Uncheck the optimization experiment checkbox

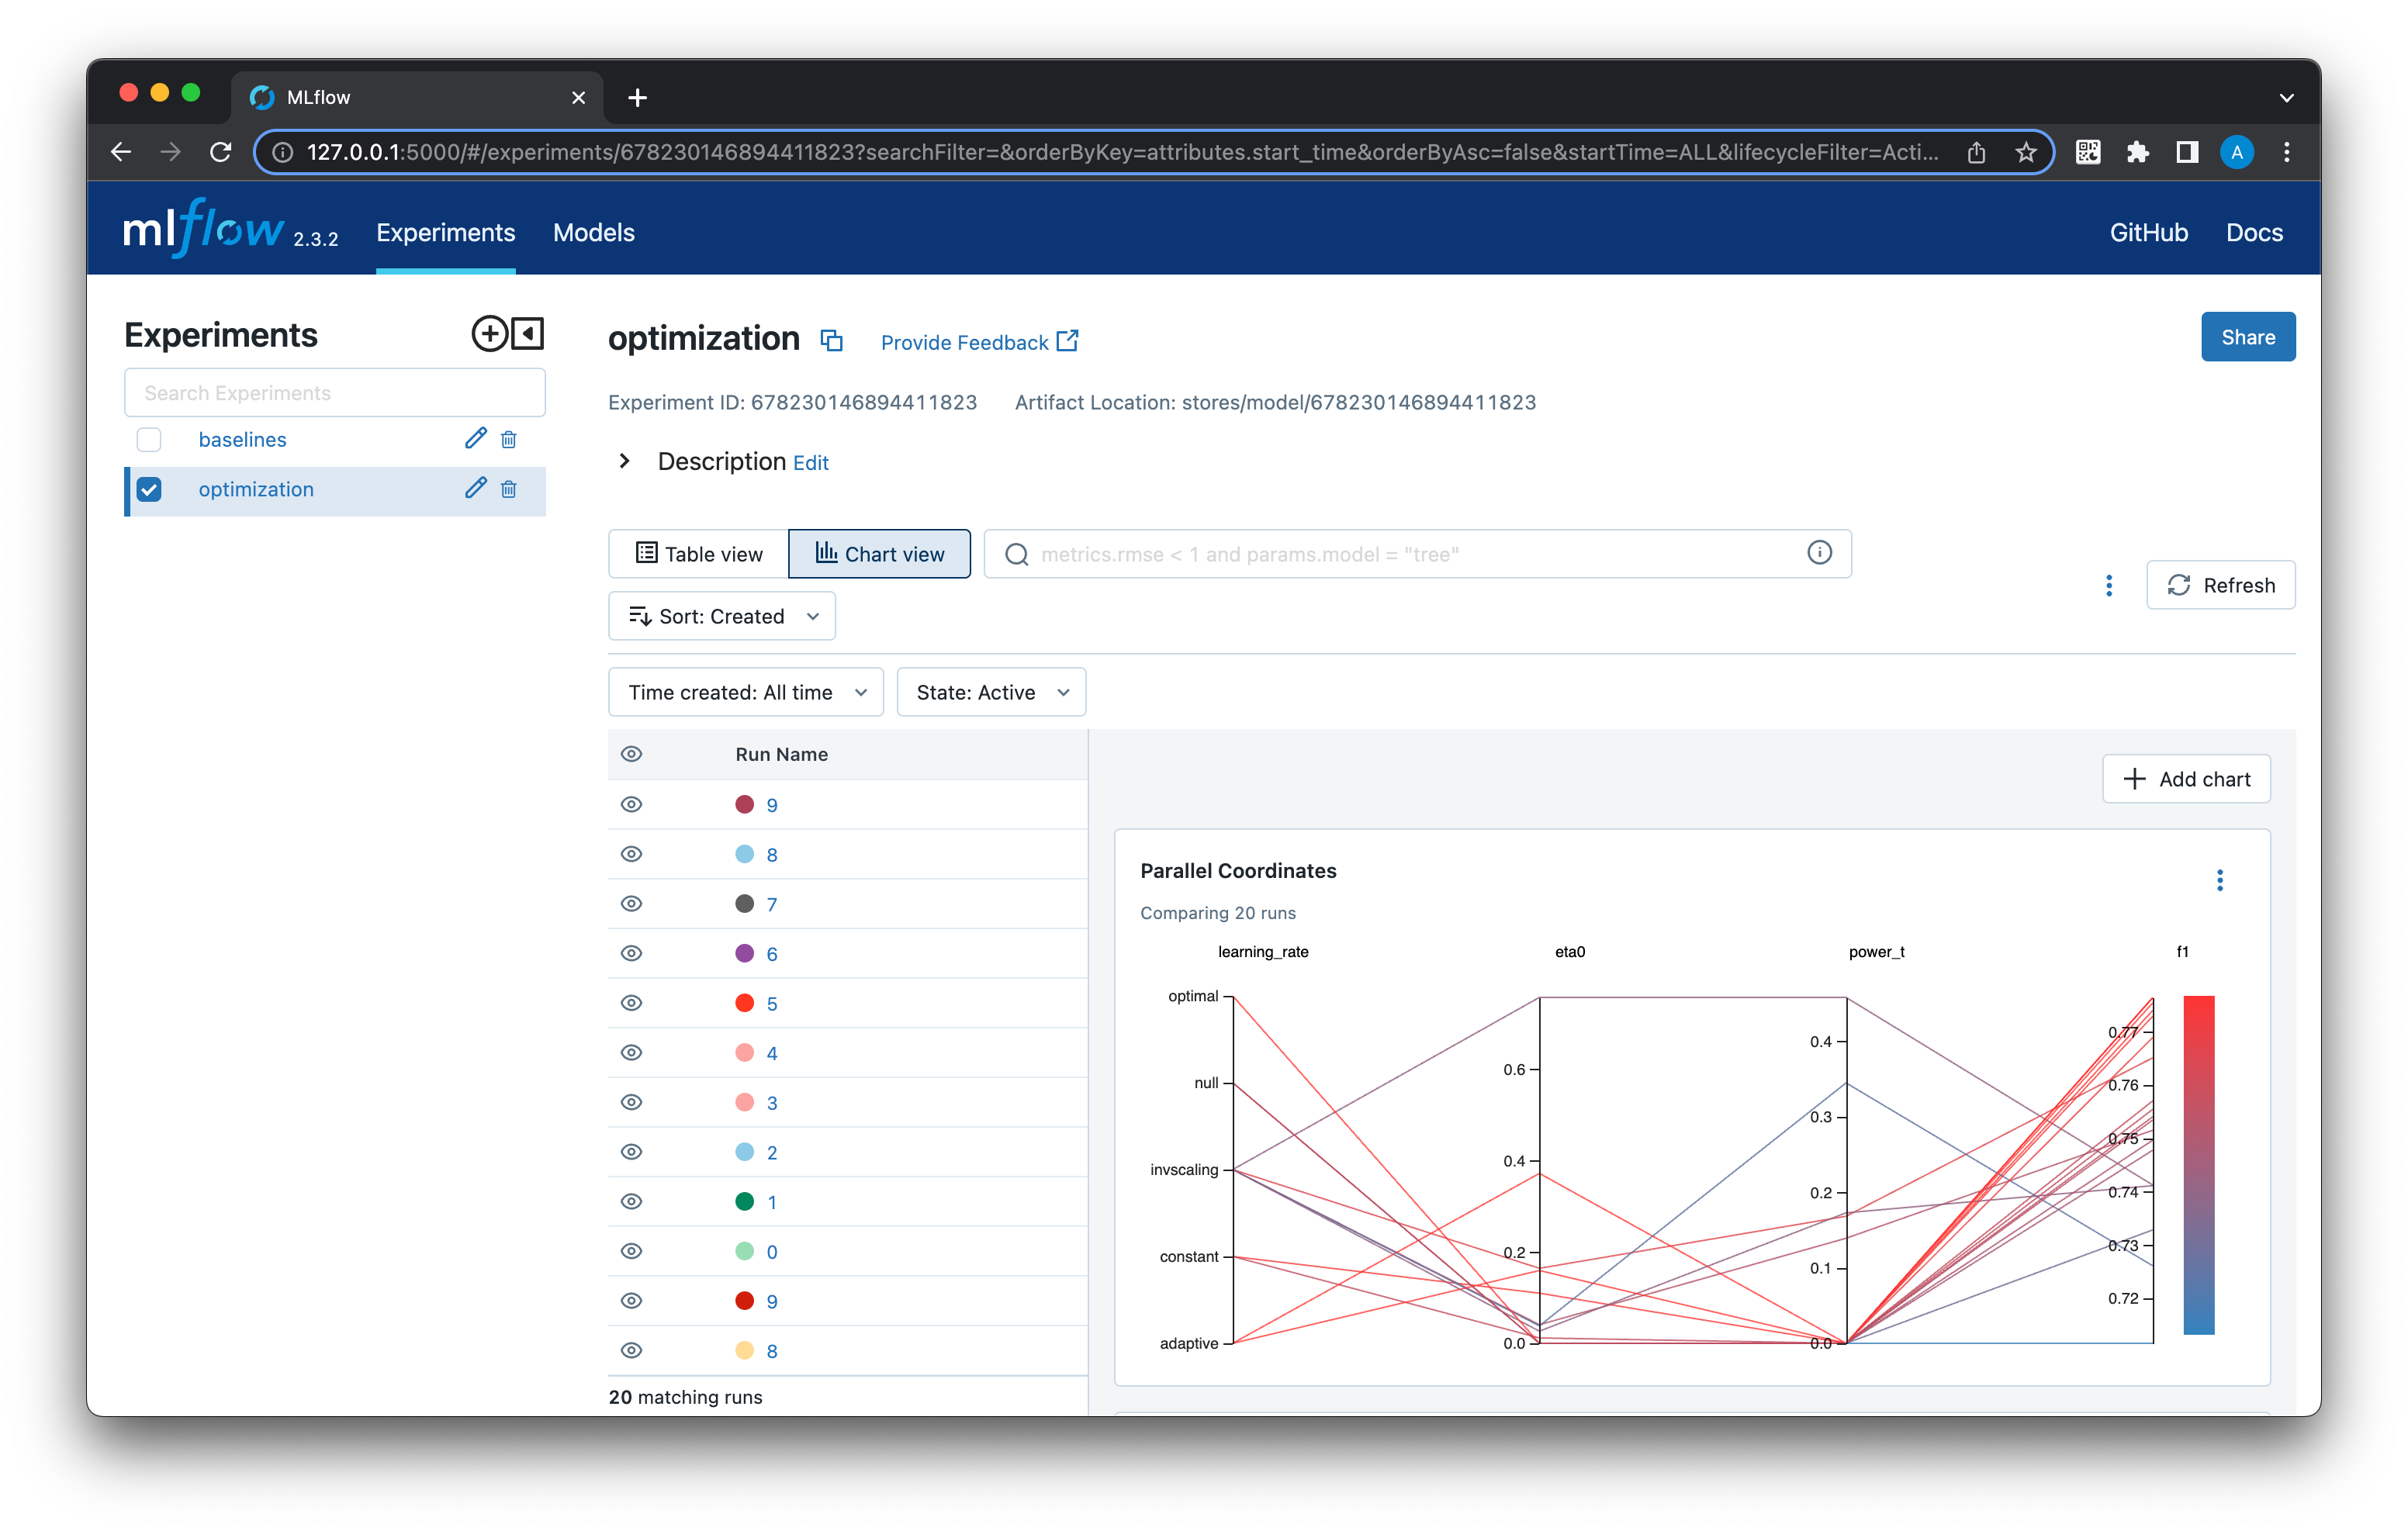[x=149, y=489]
